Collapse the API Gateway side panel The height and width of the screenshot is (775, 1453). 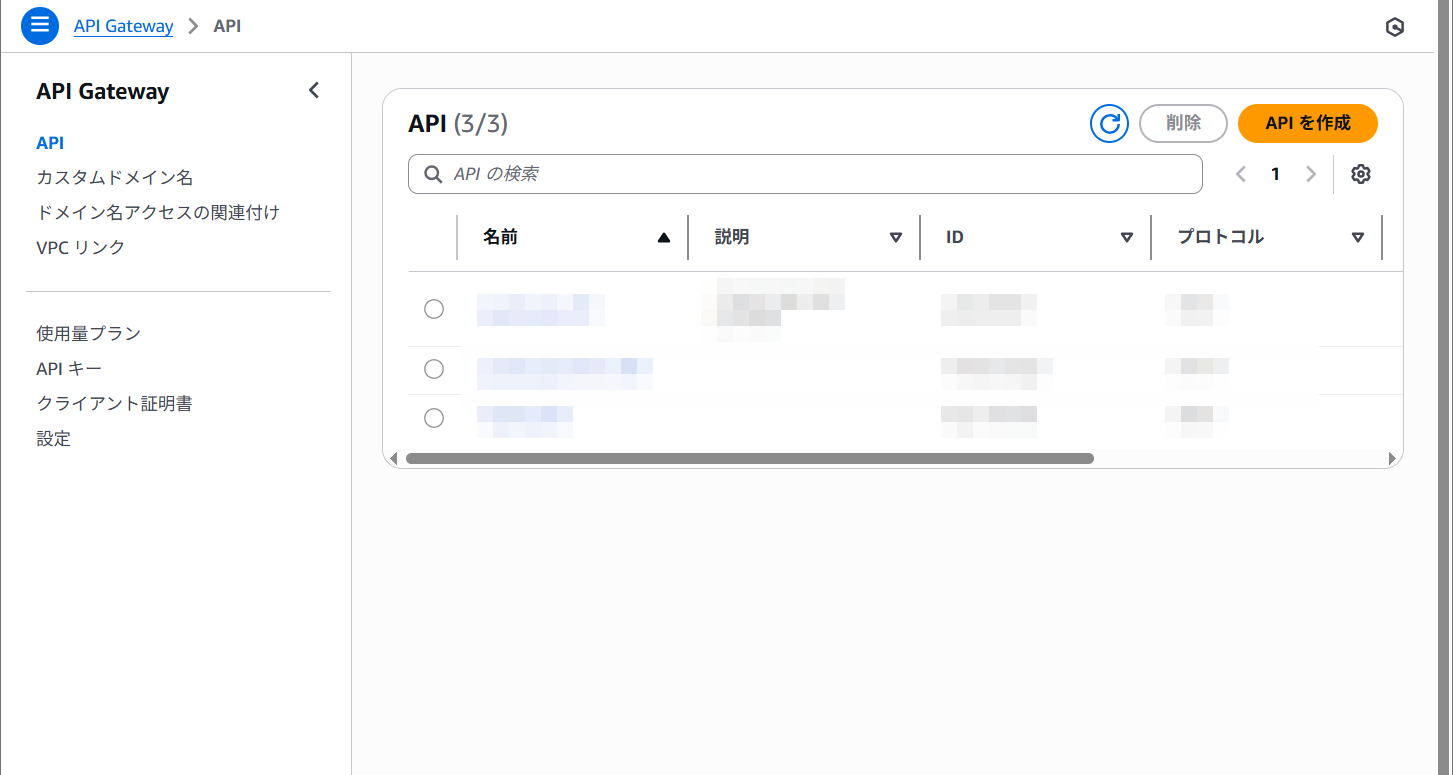tap(314, 91)
